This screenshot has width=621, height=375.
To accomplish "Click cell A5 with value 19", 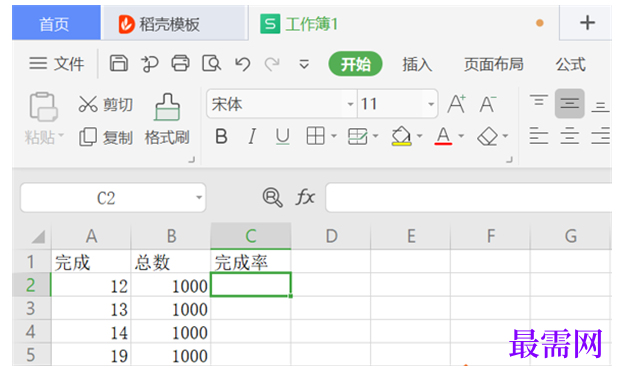I will pyautogui.click(x=91, y=355).
